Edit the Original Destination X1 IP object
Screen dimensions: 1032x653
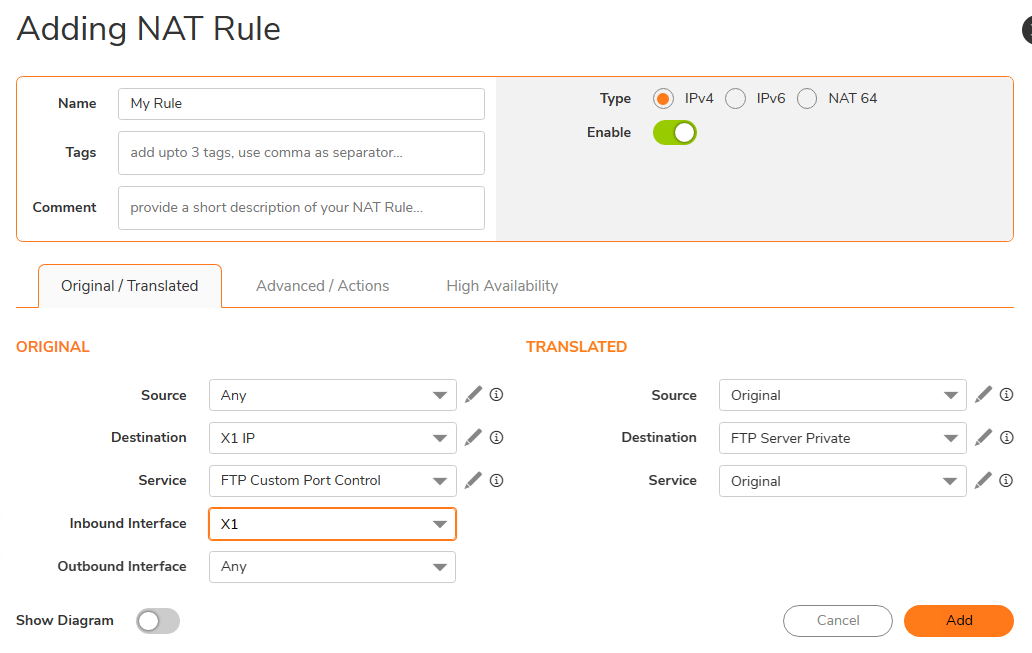pyautogui.click(x=473, y=437)
